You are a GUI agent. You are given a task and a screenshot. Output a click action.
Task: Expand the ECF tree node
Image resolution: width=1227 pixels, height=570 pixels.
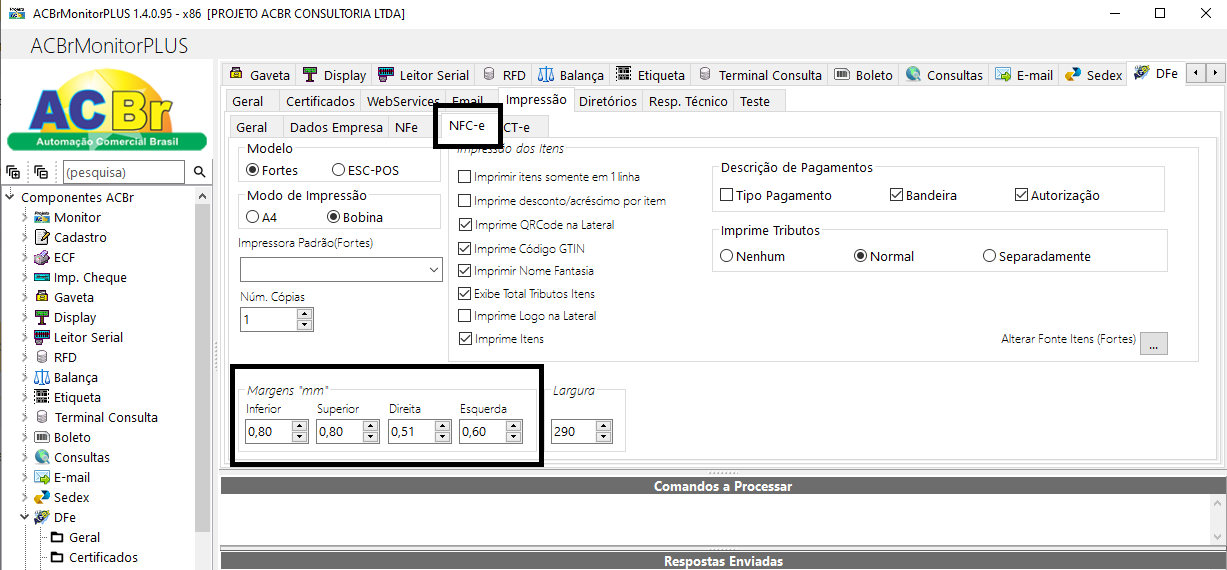pyautogui.click(x=26, y=257)
